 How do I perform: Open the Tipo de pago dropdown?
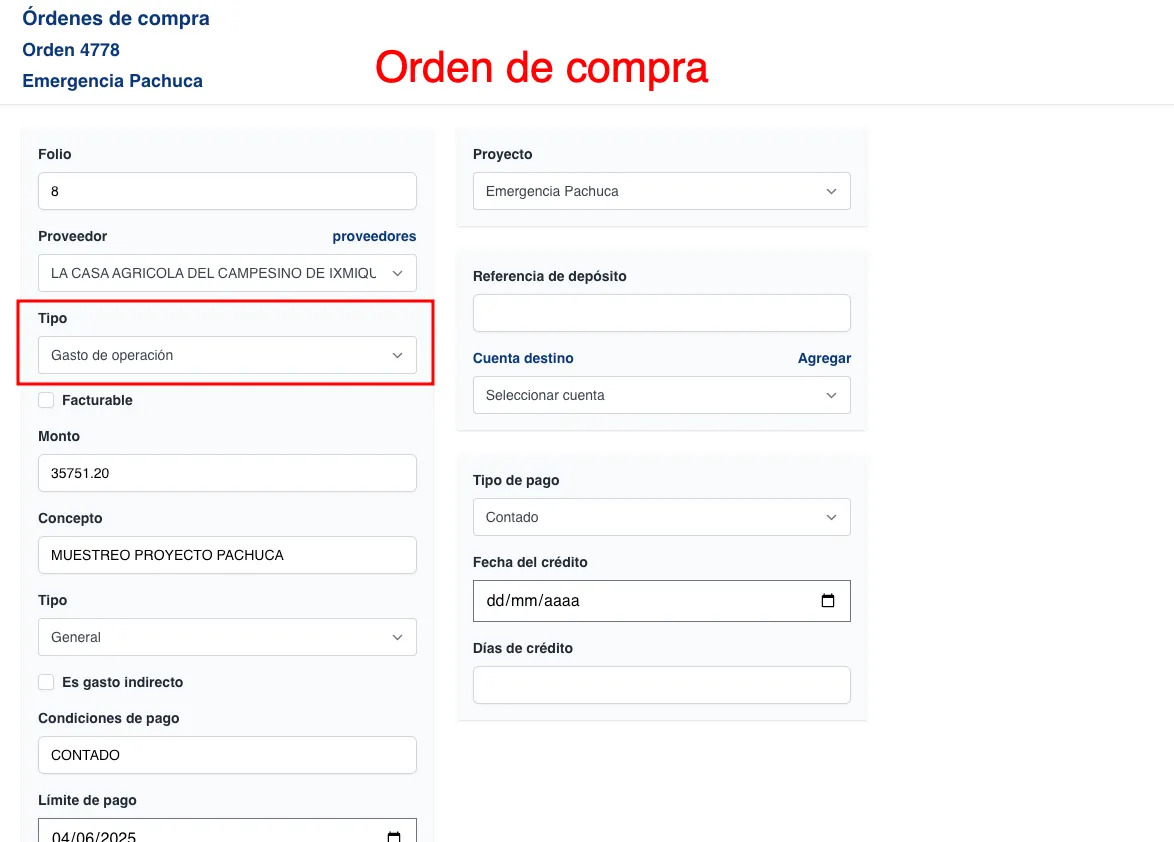pos(661,517)
